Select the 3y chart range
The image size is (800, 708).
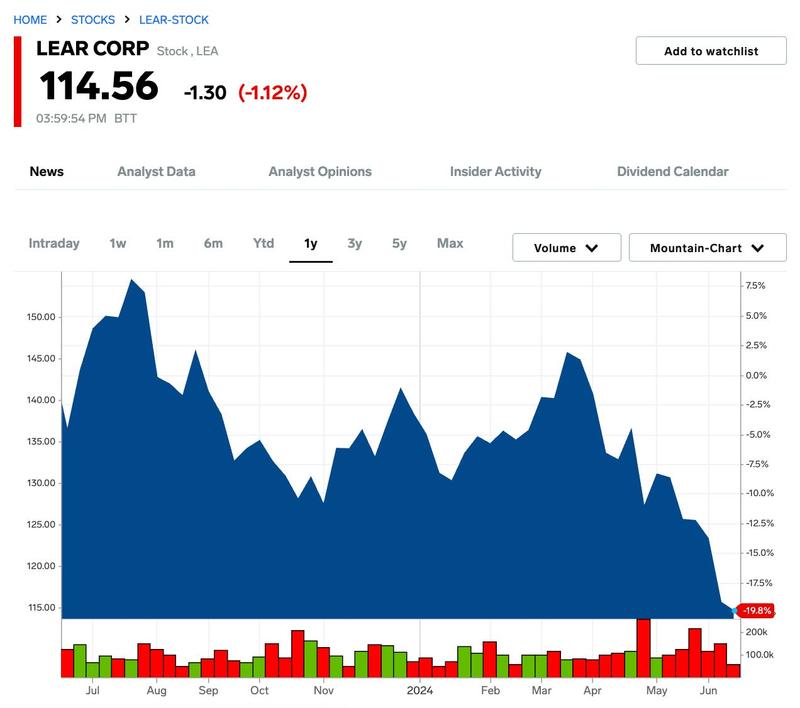355,243
